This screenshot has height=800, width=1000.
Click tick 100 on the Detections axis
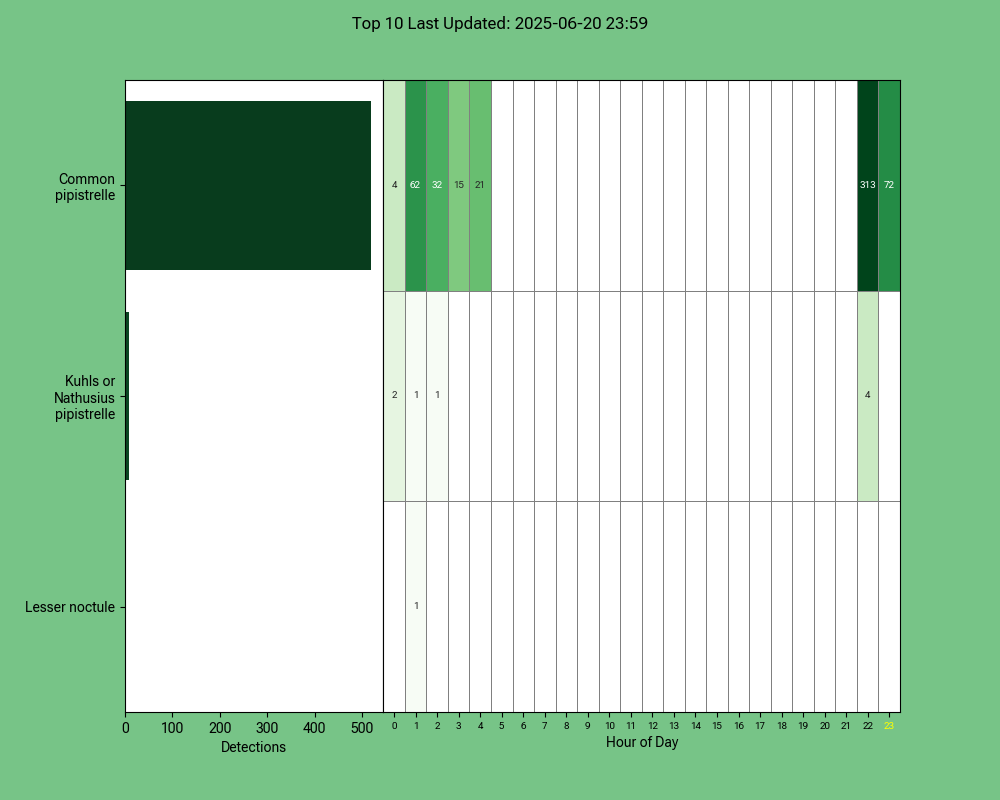pos(172,728)
